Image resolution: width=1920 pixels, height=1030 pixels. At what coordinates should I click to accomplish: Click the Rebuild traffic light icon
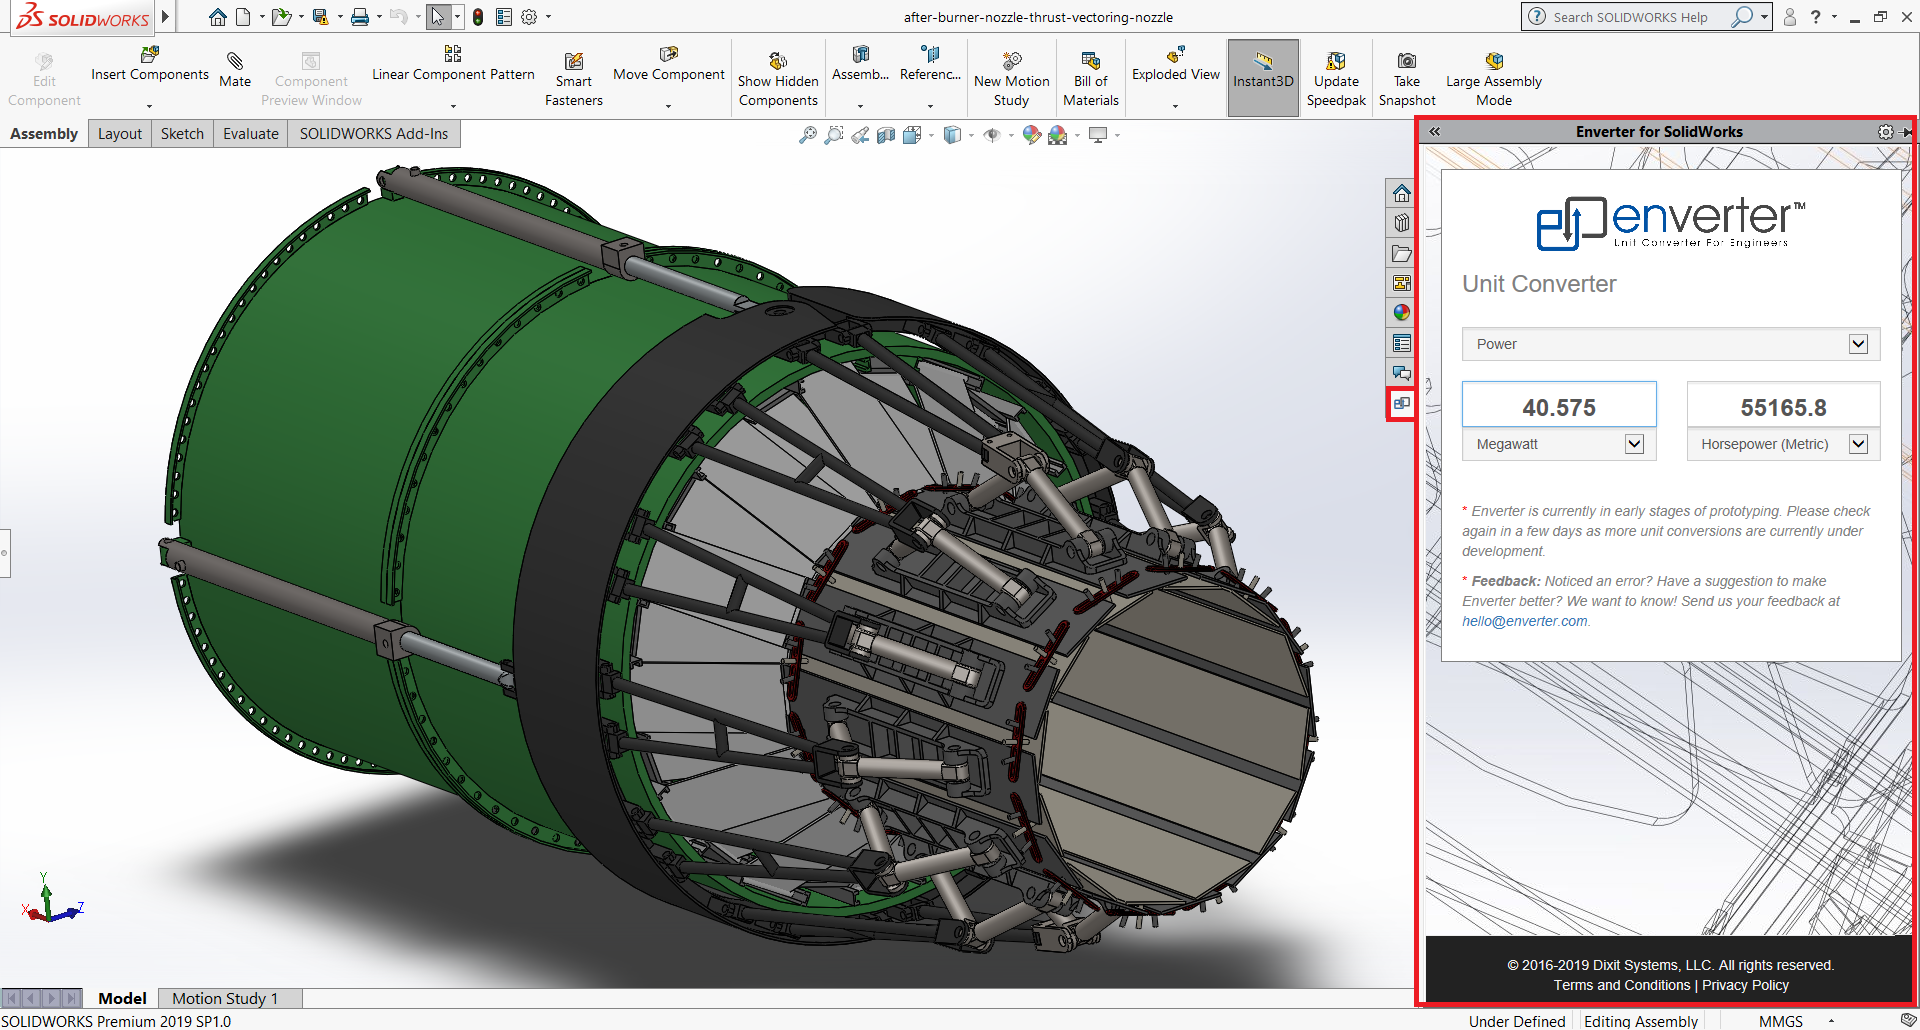(x=478, y=17)
